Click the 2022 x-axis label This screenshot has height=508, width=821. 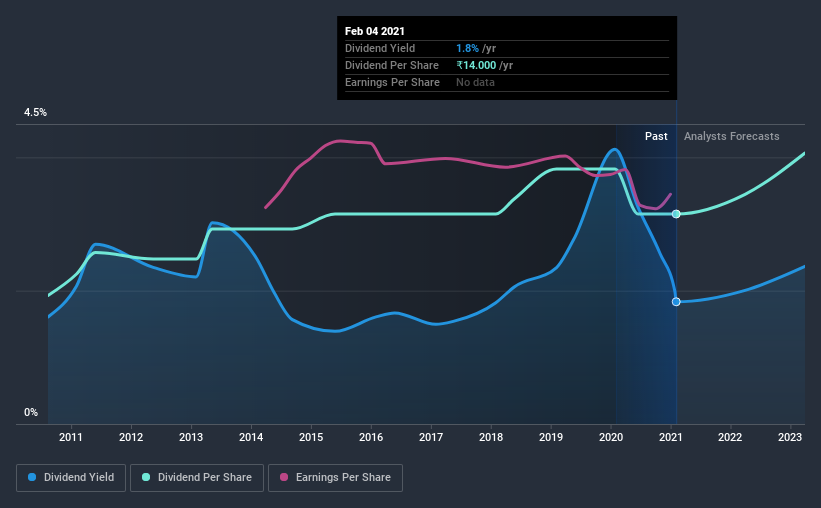pyautogui.click(x=730, y=437)
